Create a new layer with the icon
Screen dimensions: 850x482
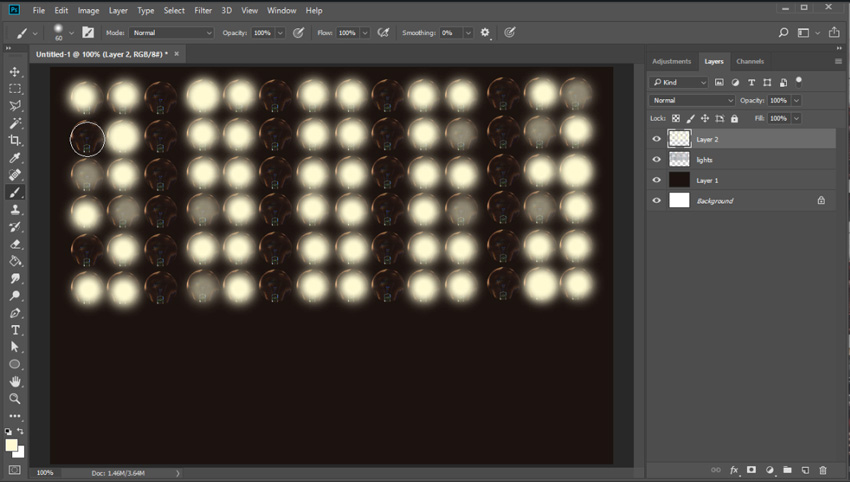click(805, 469)
